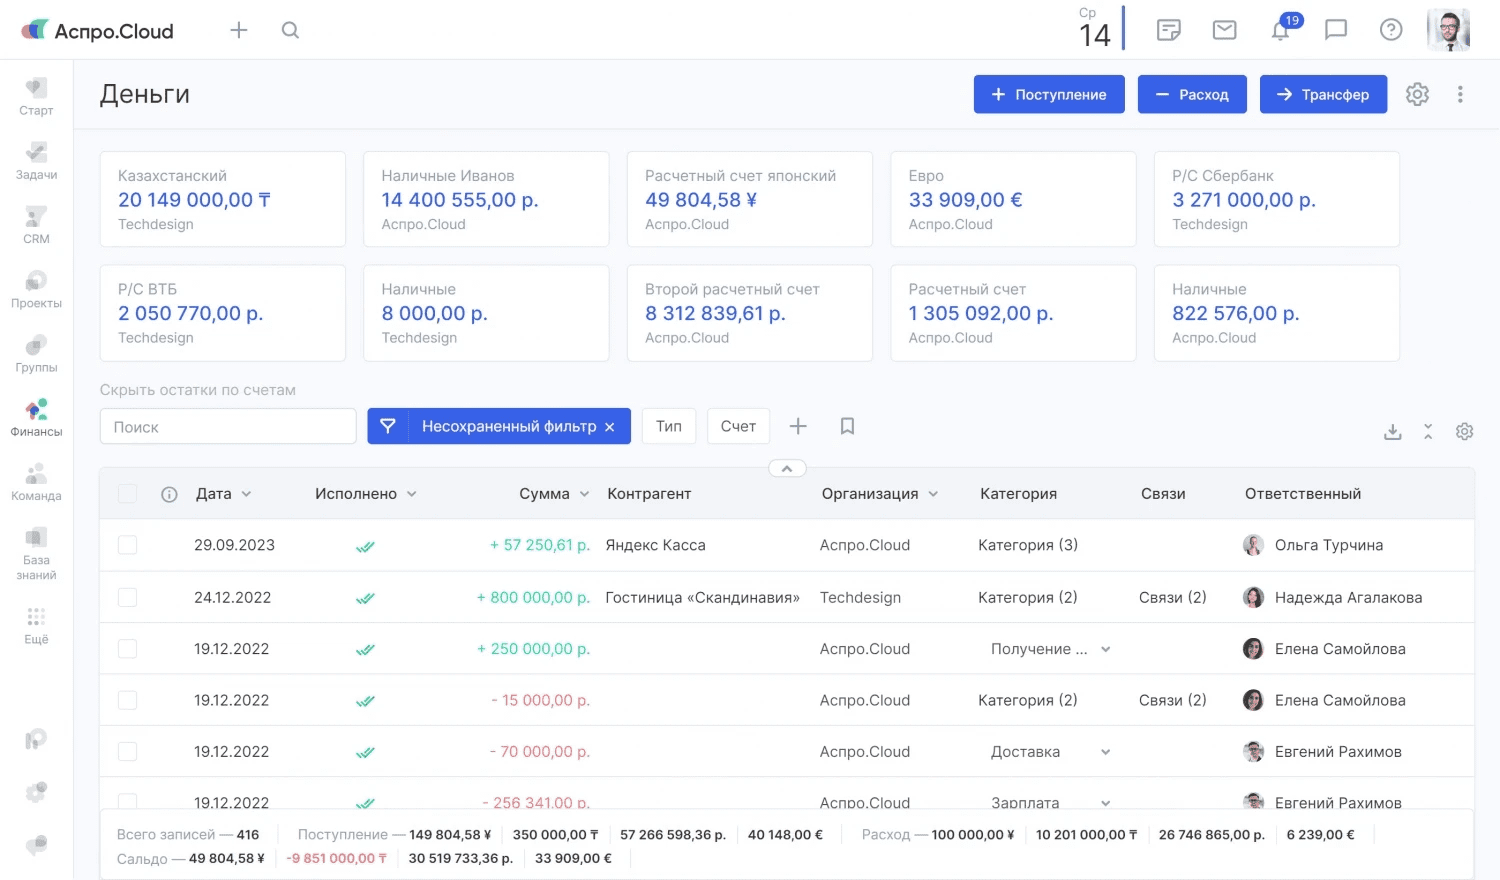Click the Поиск search field
This screenshot has width=1500, height=880.
click(x=228, y=427)
